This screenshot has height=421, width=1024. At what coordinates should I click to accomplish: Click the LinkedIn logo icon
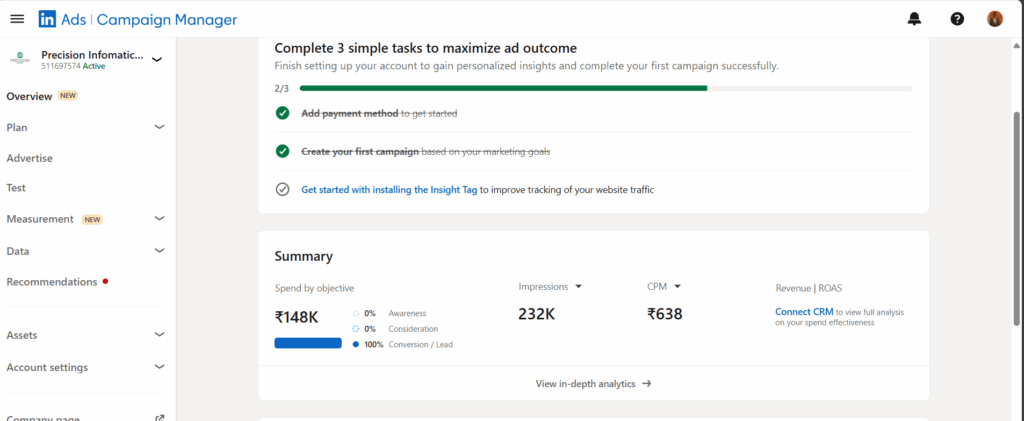(47, 20)
